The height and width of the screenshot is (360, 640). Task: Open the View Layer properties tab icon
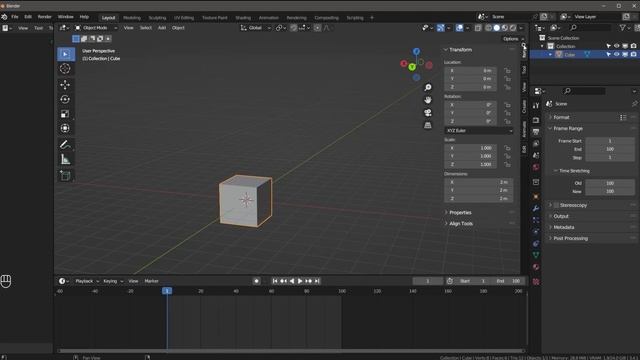pyautogui.click(x=536, y=144)
